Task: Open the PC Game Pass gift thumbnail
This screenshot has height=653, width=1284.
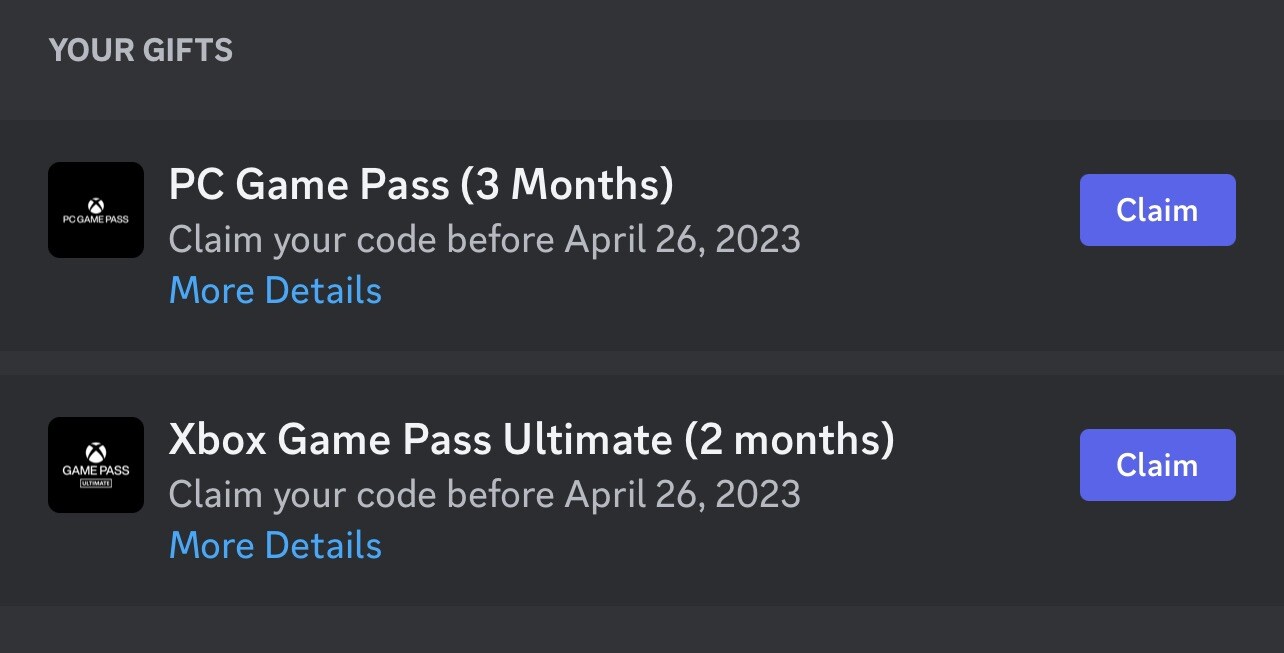Action: tap(96, 210)
